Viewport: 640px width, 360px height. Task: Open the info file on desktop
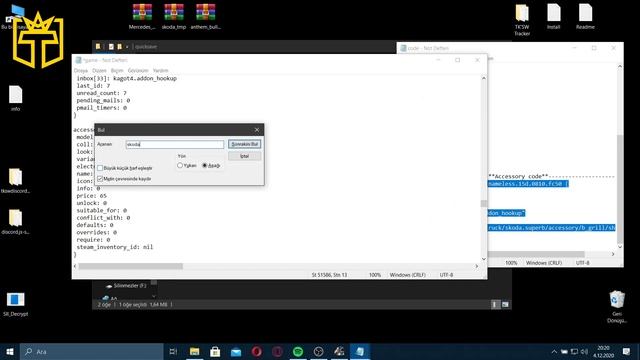click(x=16, y=98)
